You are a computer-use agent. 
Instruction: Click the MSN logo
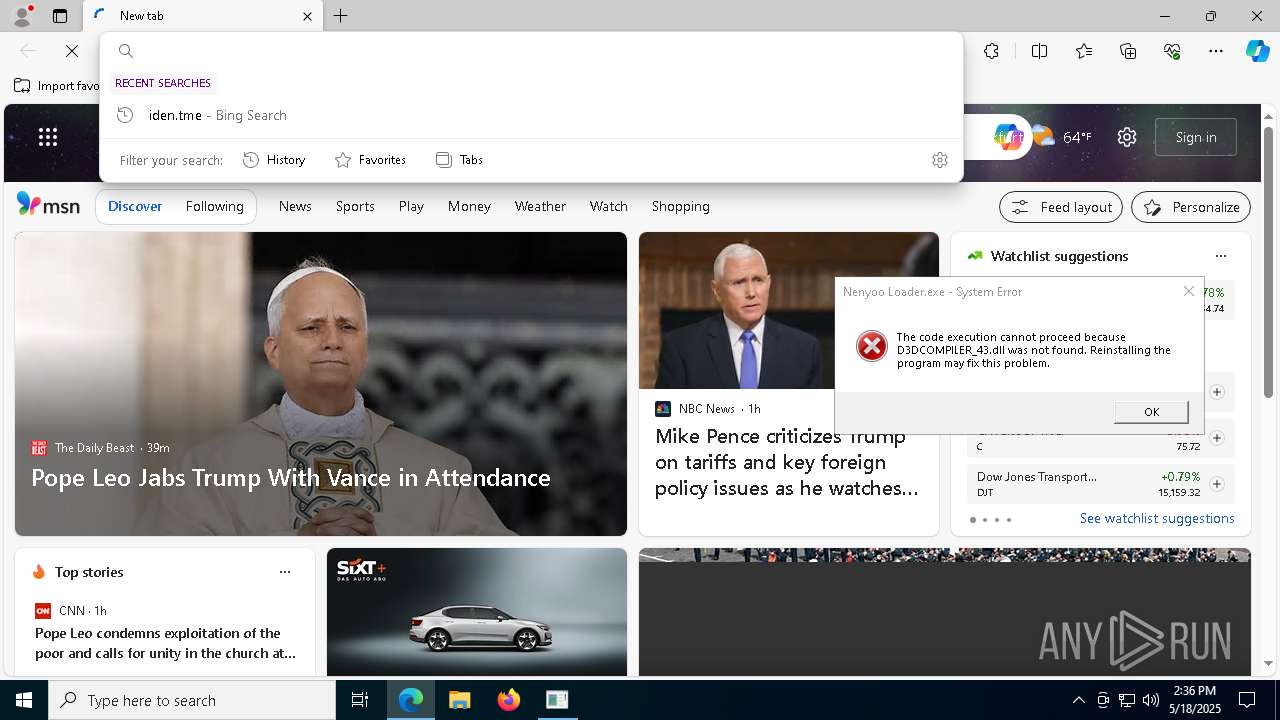point(48,205)
